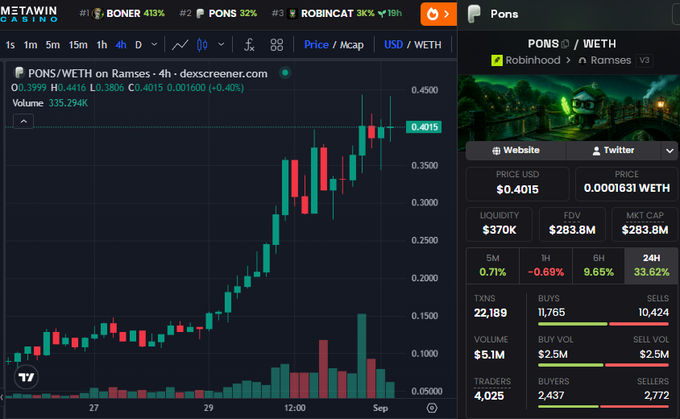Expand more social links chevron

point(670,151)
